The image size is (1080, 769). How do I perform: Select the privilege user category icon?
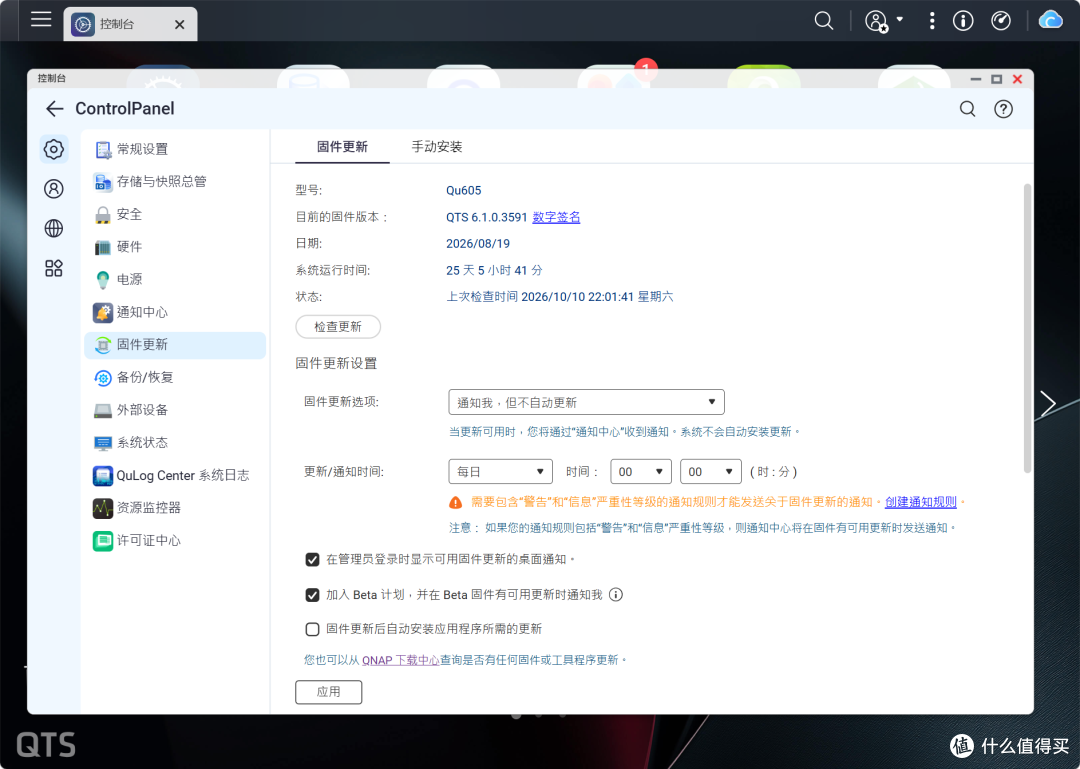click(54, 189)
